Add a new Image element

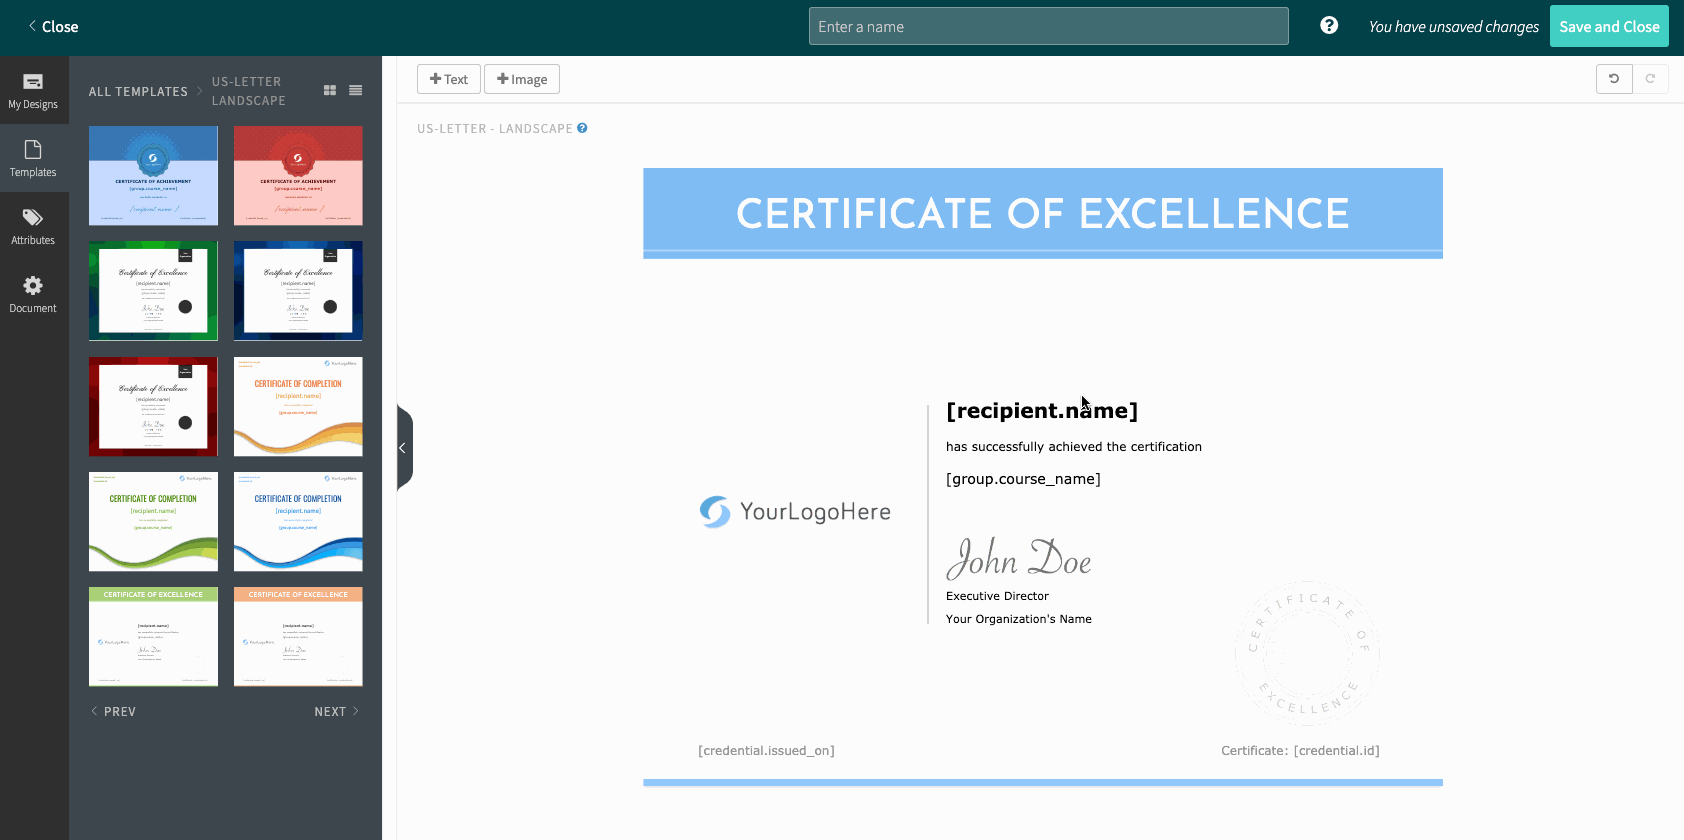coord(522,79)
